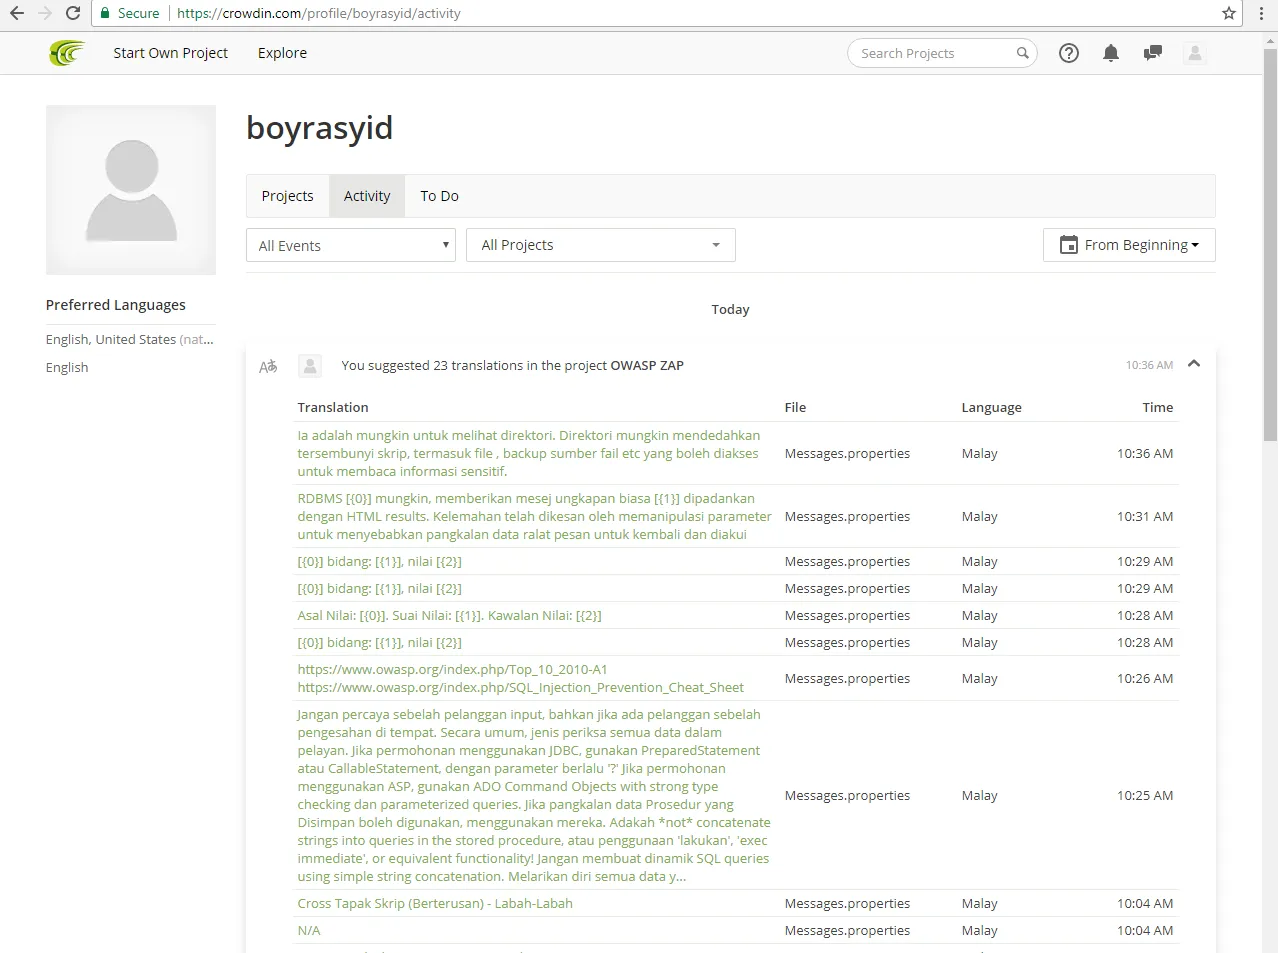Open translation starting 'Jangan percaya sebelah'

coord(534,795)
